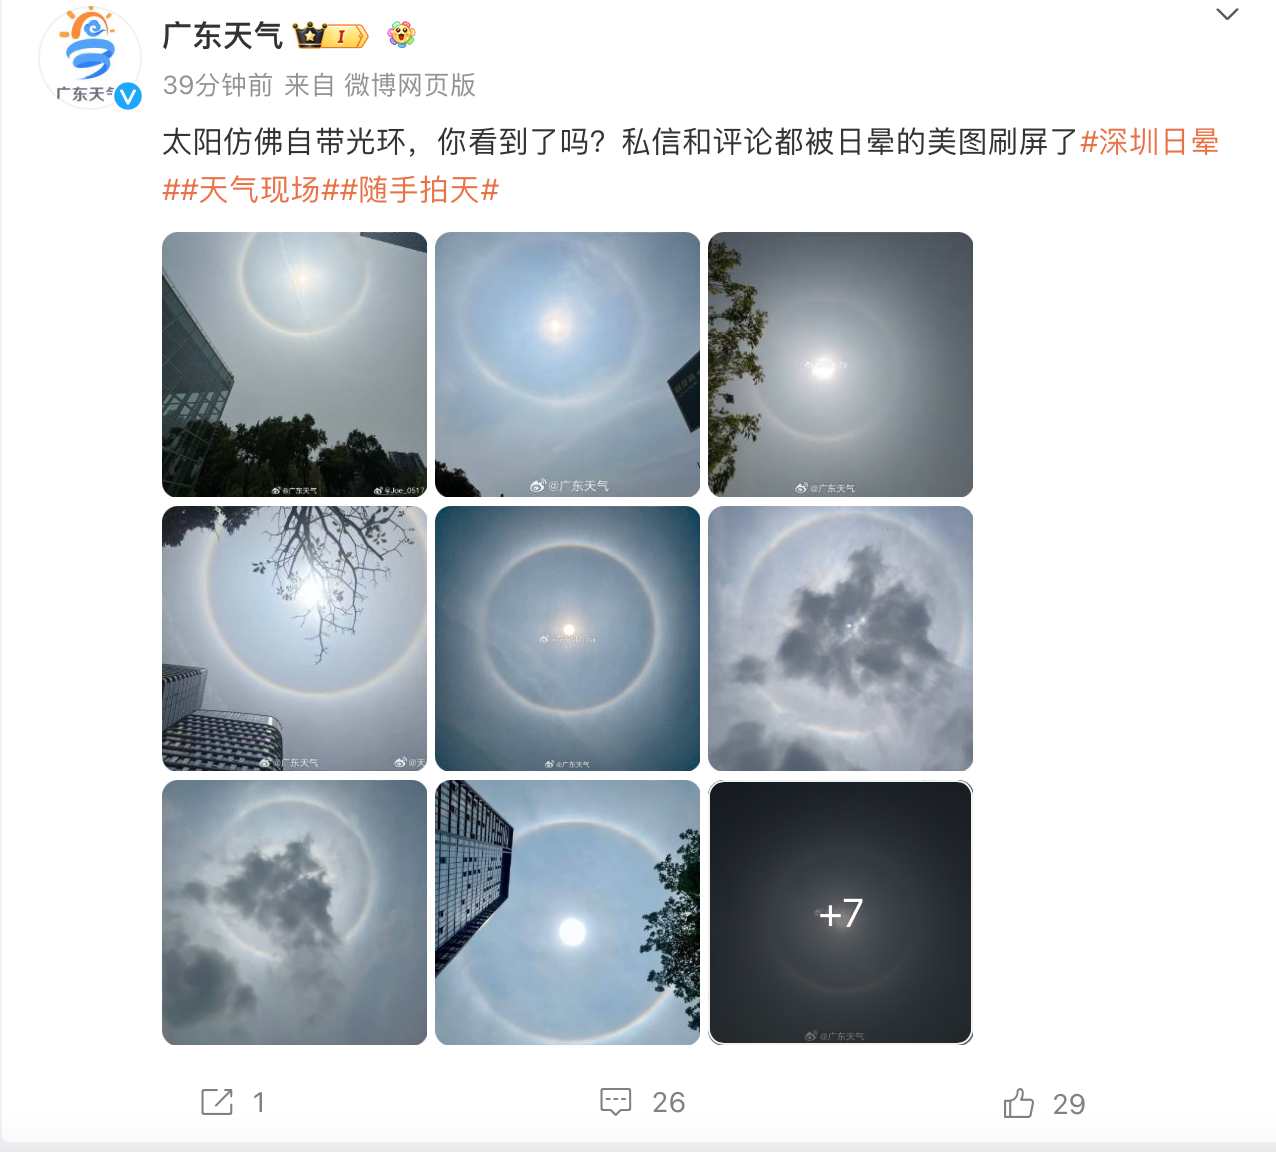Viewport: 1276px width, 1152px height.
Task: Open the +7 more photos thumbnail
Action: (x=841, y=913)
